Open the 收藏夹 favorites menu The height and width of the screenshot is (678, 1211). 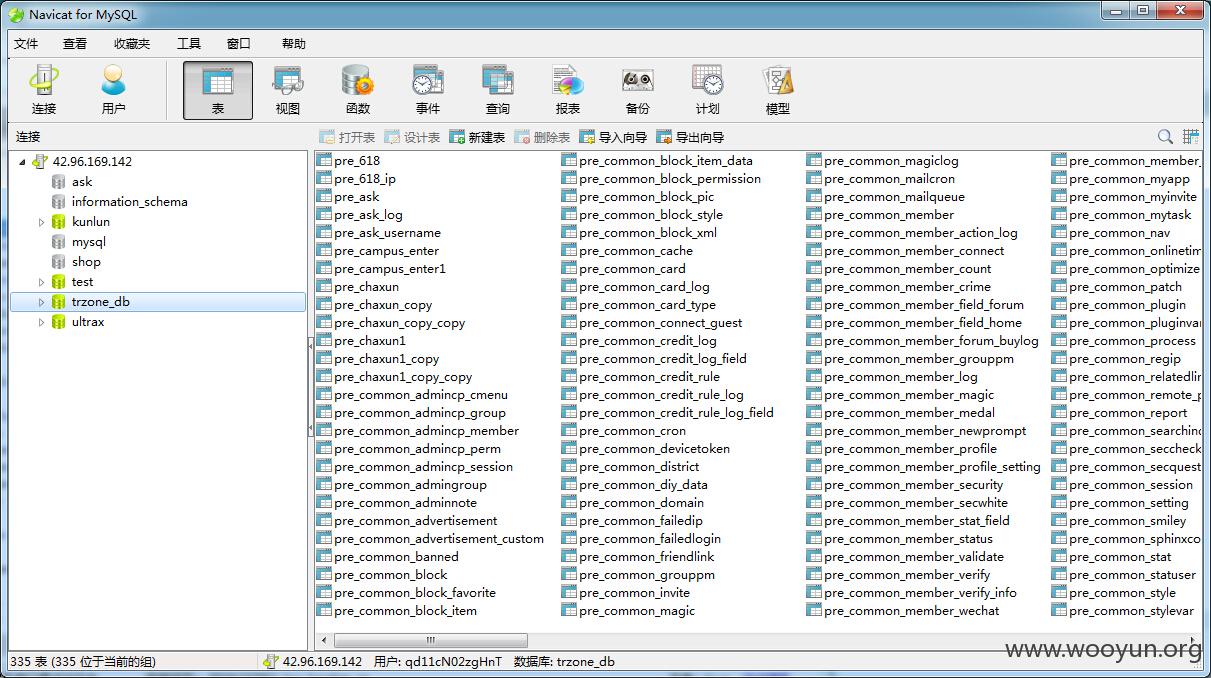pos(132,44)
